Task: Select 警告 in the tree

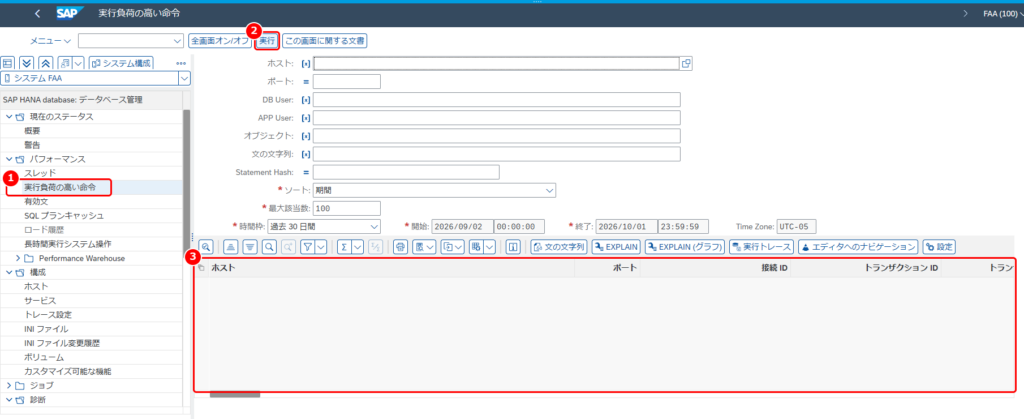Action: click(33, 145)
